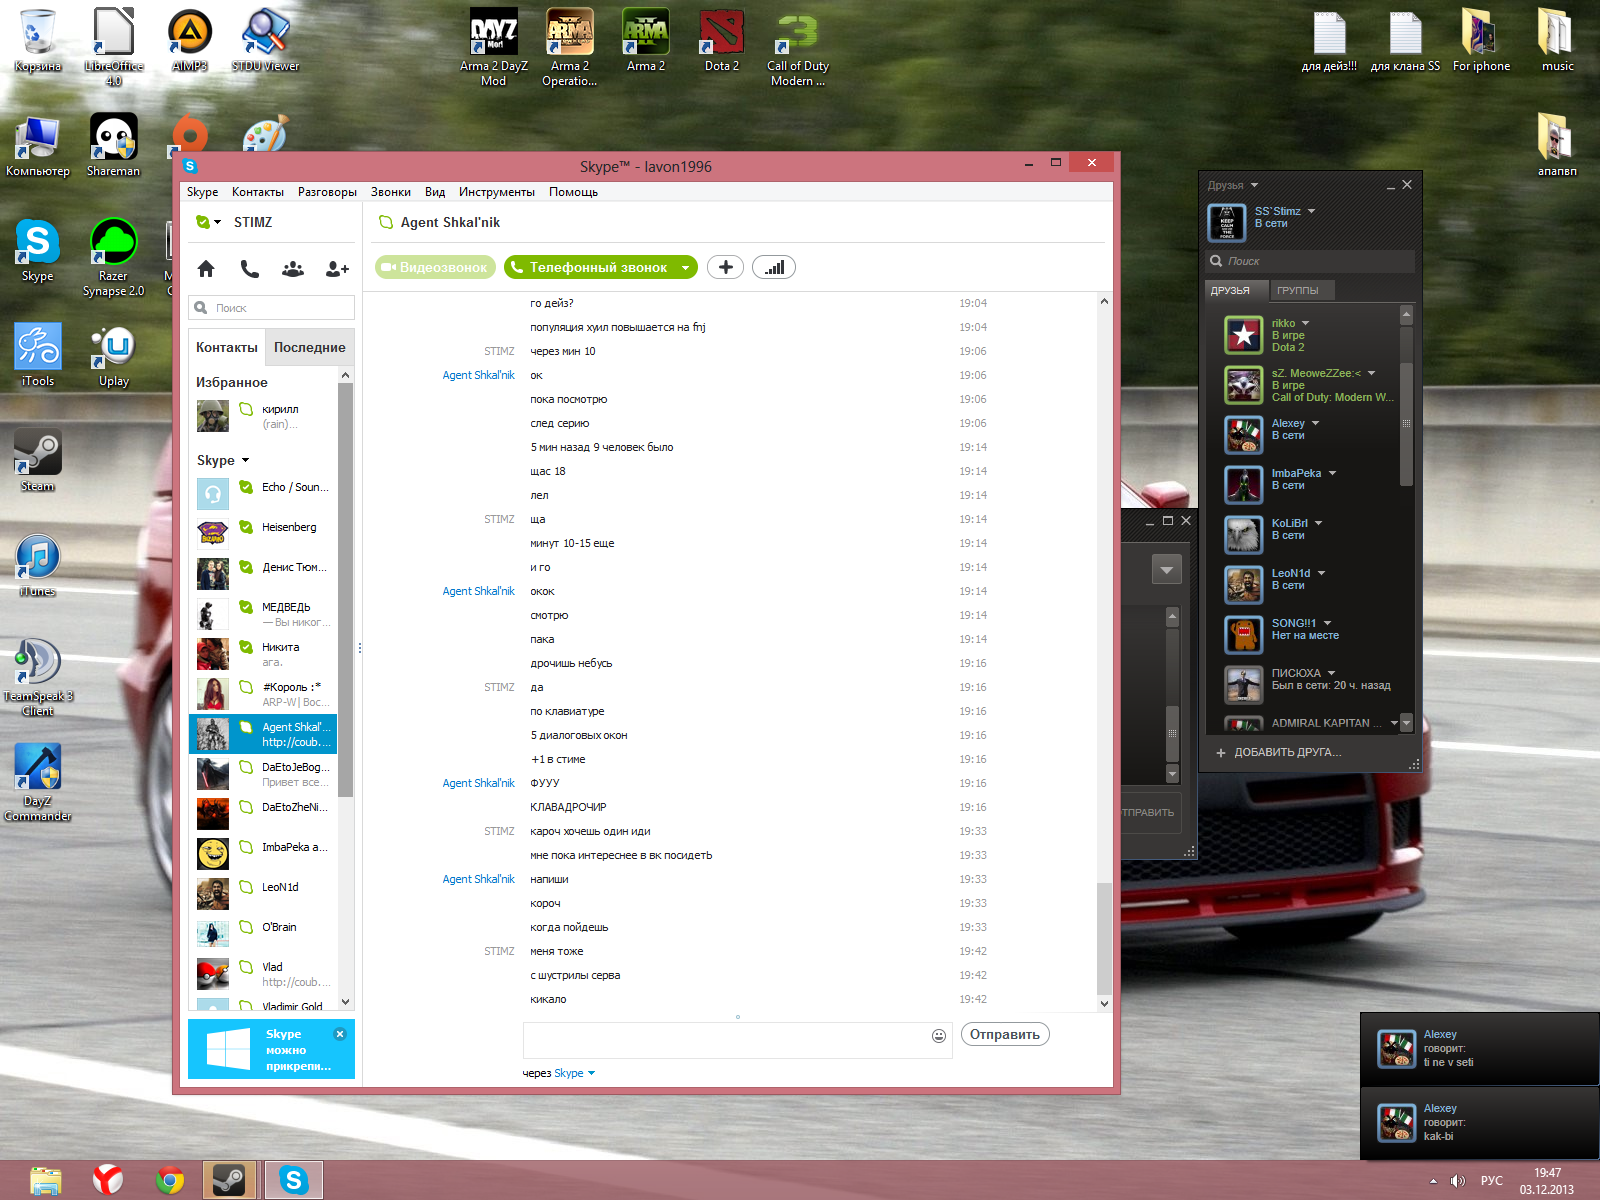This screenshot has height=1200, width=1600.
Task: Open TeamSpeak 3 Client desktop icon
Action: point(38,677)
